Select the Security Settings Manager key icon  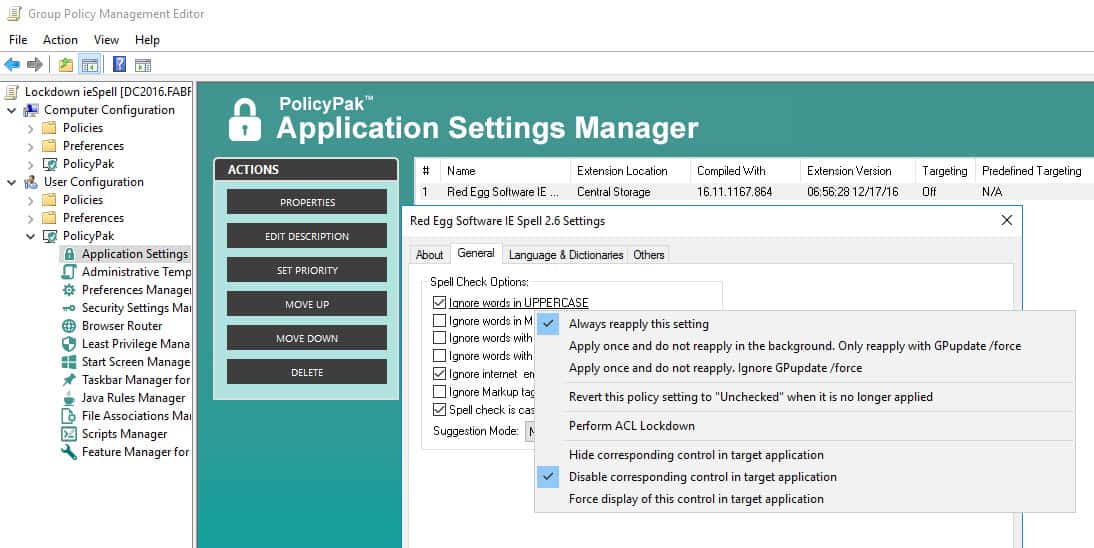(69, 308)
